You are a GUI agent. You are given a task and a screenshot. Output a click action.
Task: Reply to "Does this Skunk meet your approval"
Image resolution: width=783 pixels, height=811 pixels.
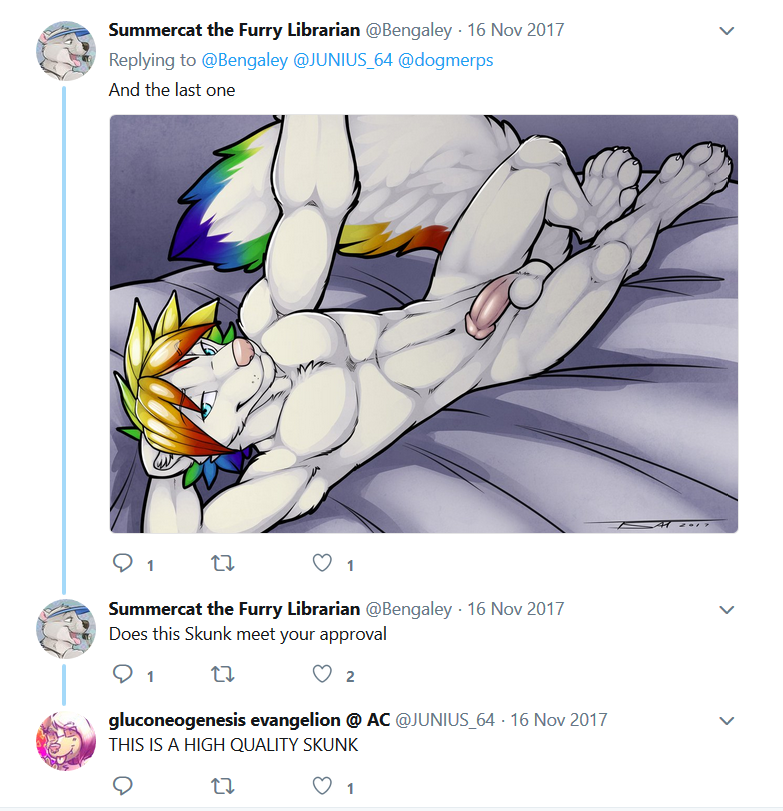123,674
